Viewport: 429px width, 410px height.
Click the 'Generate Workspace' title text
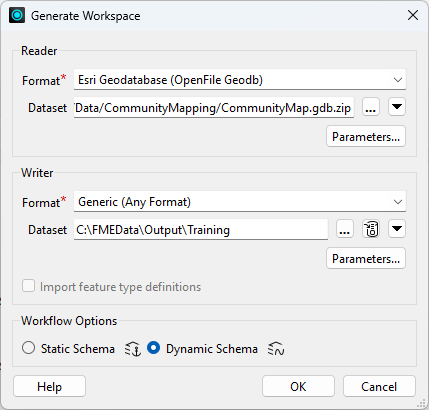click(x=86, y=16)
